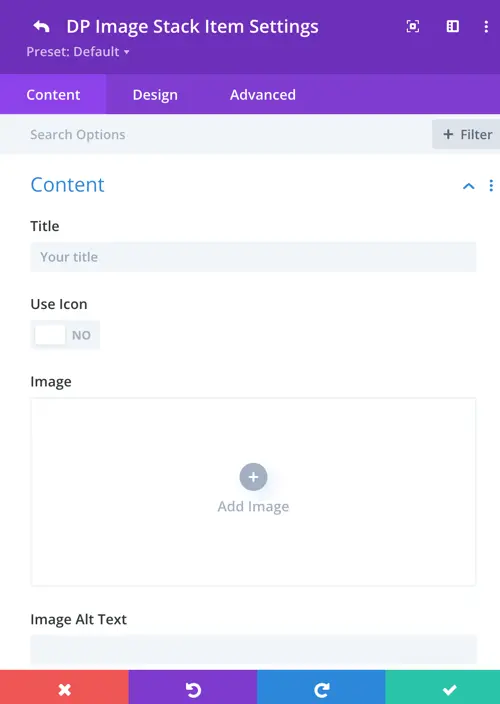Image resolution: width=500 pixels, height=704 pixels.
Task: Click the Title input field
Action: pyautogui.click(x=253, y=257)
